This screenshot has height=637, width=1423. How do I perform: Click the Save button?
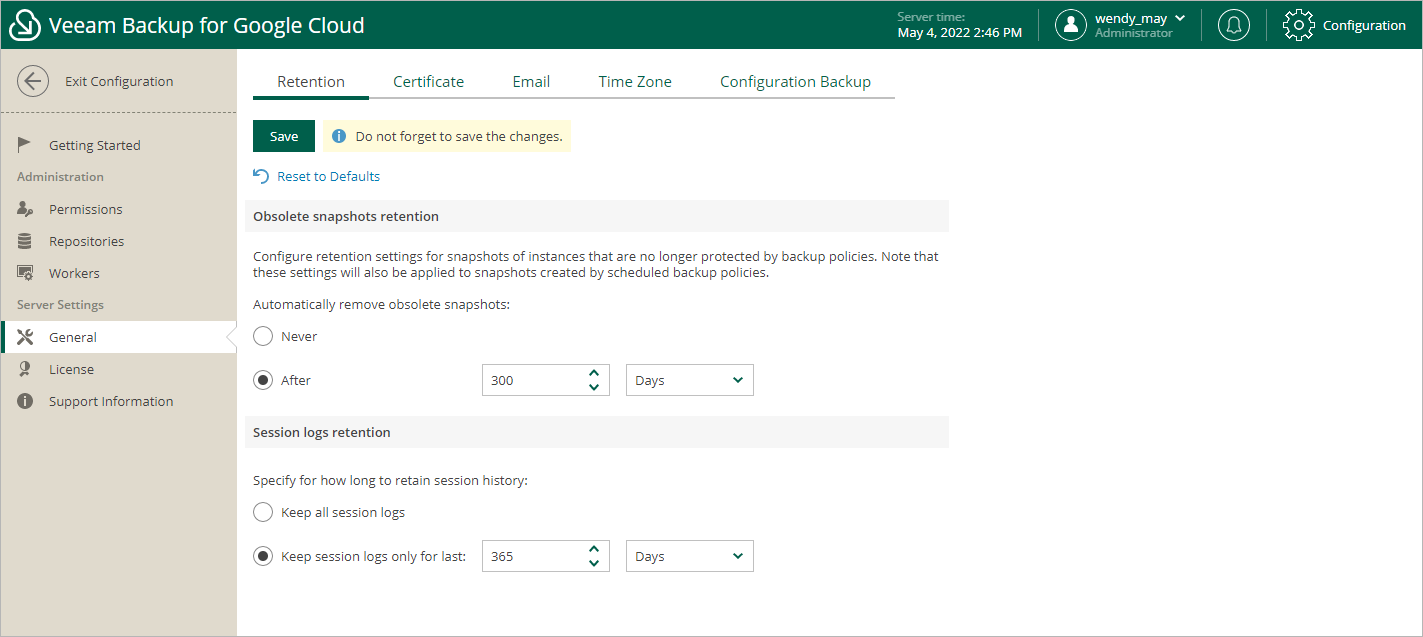[284, 136]
